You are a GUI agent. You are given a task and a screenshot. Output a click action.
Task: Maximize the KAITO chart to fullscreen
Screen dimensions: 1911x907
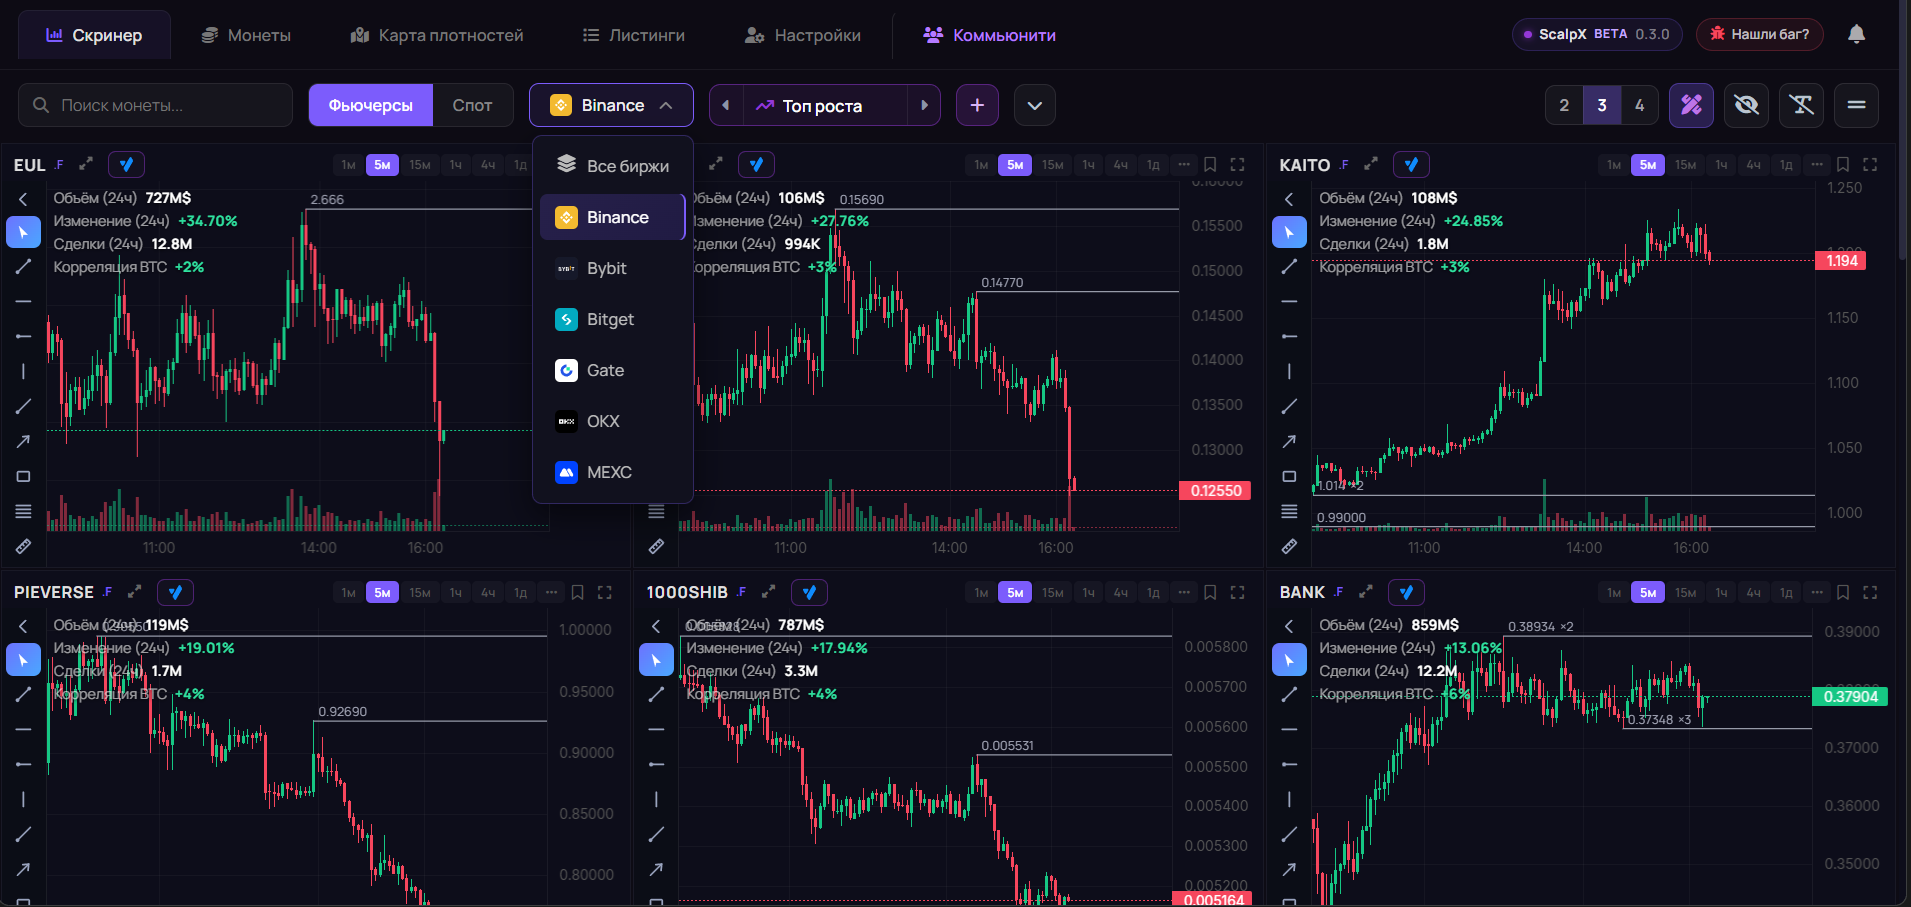click(1870, 164)
